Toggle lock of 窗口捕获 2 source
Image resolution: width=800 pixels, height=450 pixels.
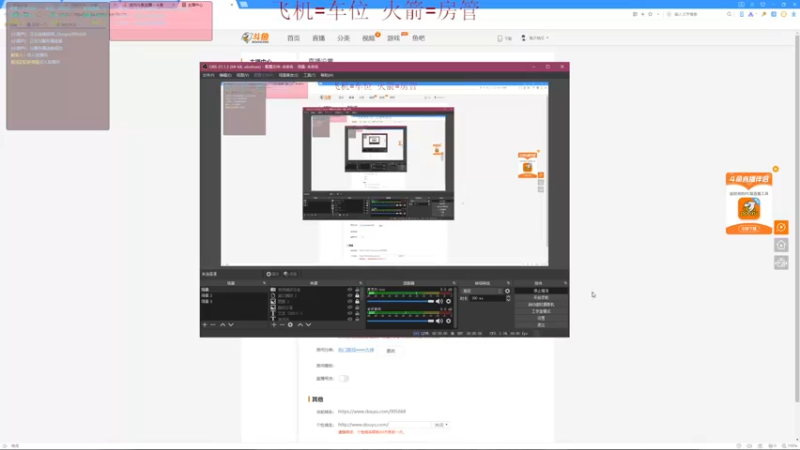357,295
